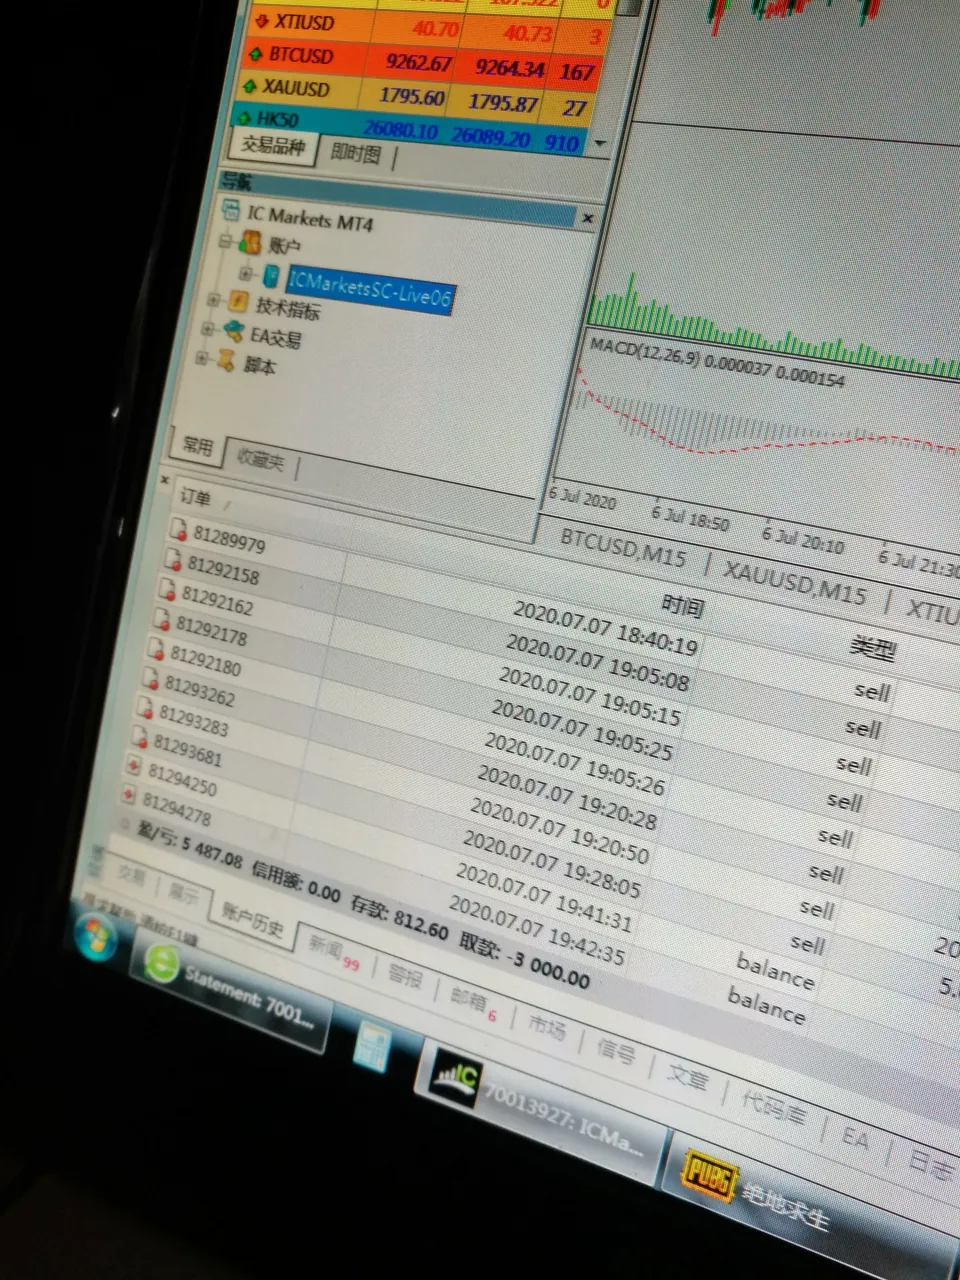Viewport: 960px width, 1280px height.
Task: Click the 取款 -3 000.00 summary text
Action: [x=524, y=961]
